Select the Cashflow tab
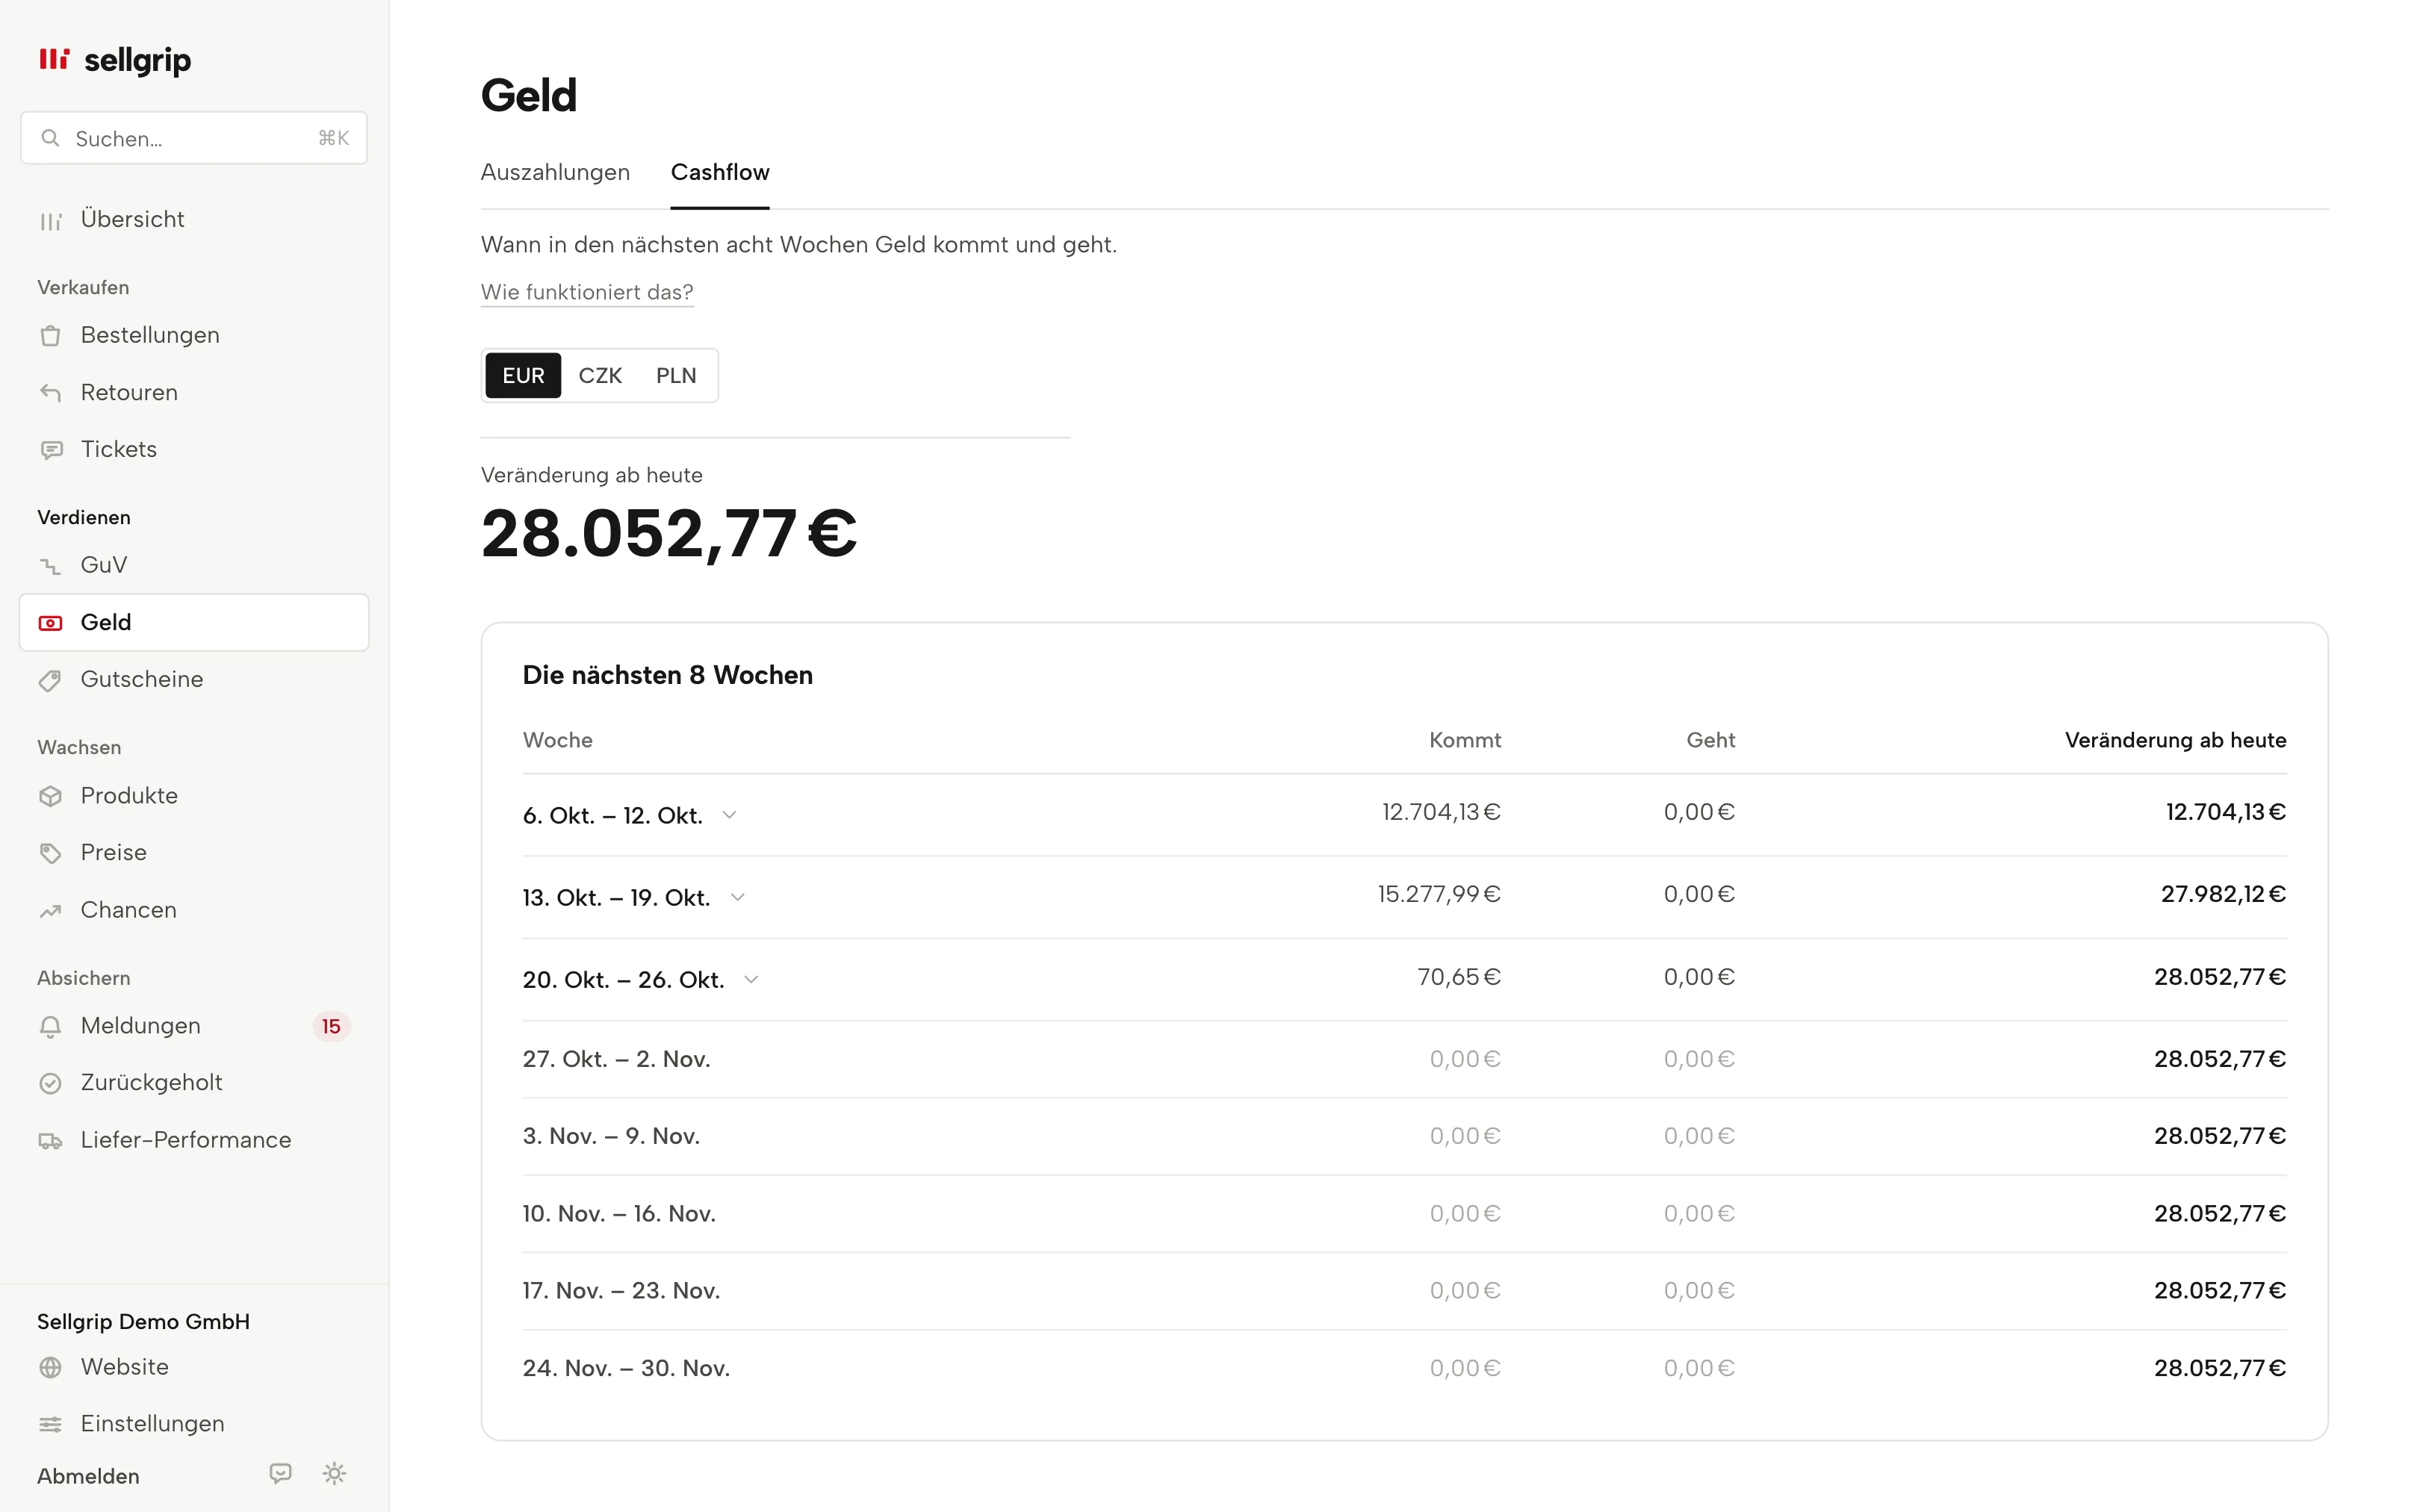Screen dimensions: 2420x1512 pos(720,172)
